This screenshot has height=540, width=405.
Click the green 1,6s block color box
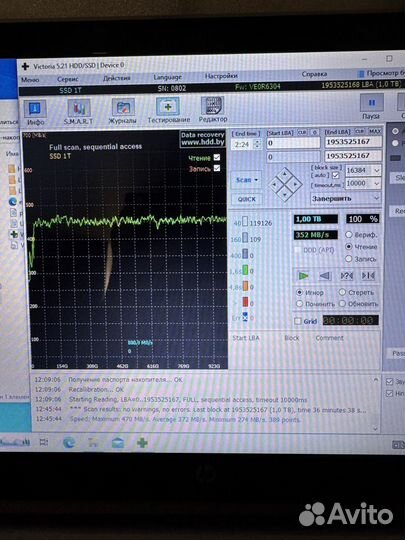pyautogui.click(x=245, y=270)
